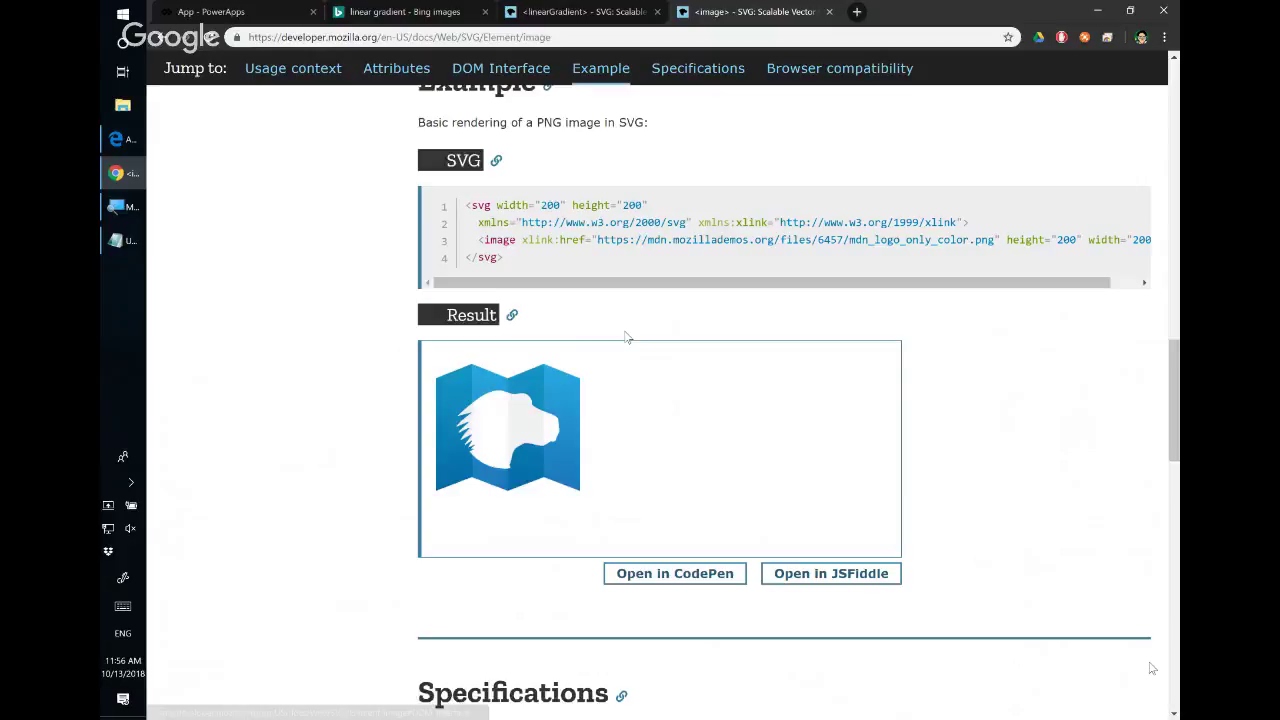1280x720 pixels.
Task: Click the anchor link icon beside SVG heading
Action: [496, 160]
